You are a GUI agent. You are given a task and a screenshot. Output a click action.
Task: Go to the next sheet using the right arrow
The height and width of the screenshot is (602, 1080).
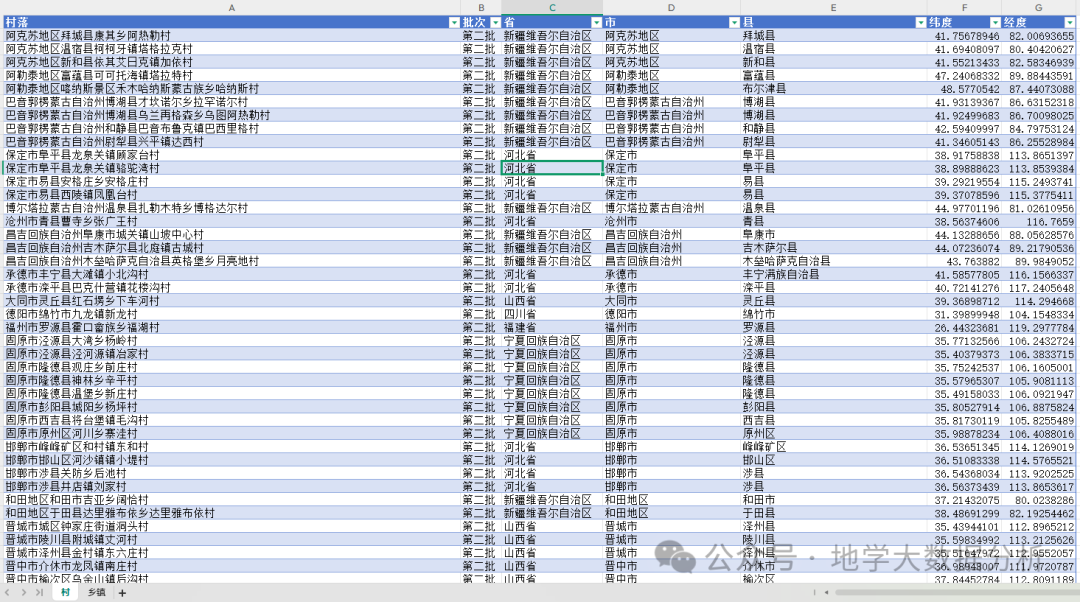pyautogui.click(x=23, y=592)
